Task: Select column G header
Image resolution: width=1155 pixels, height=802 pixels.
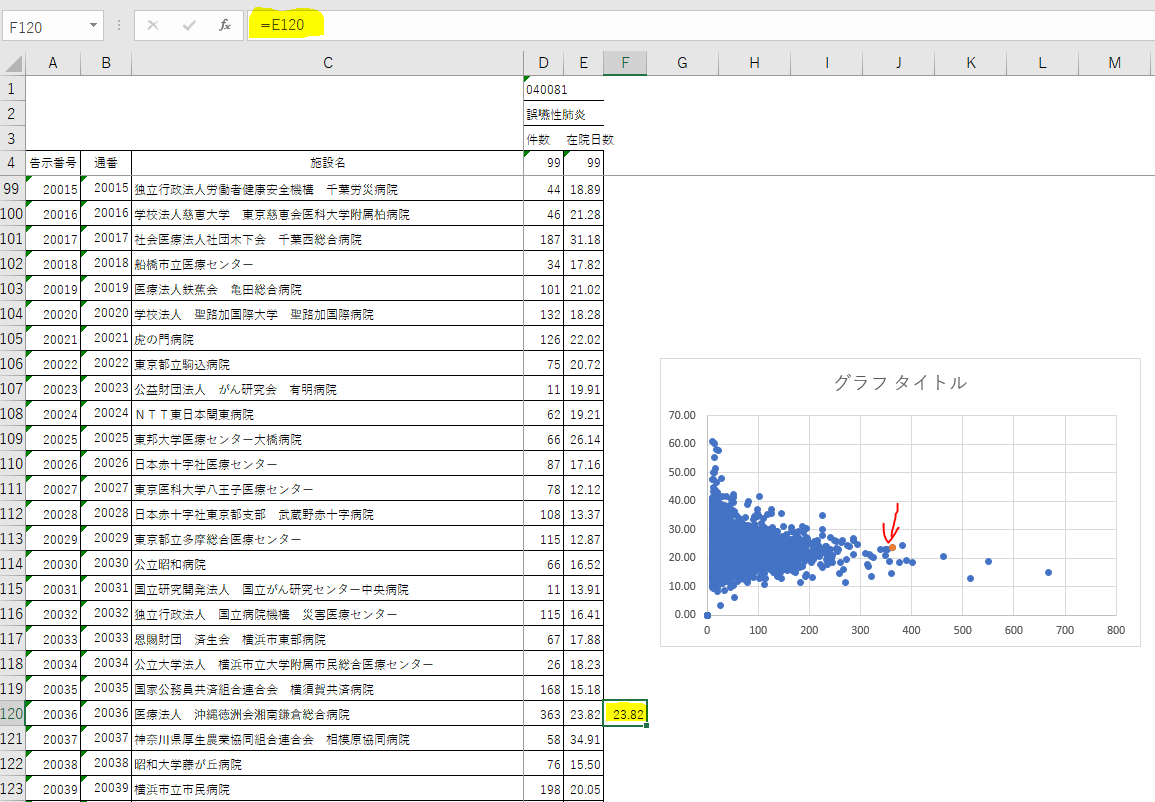Action: 682,63
